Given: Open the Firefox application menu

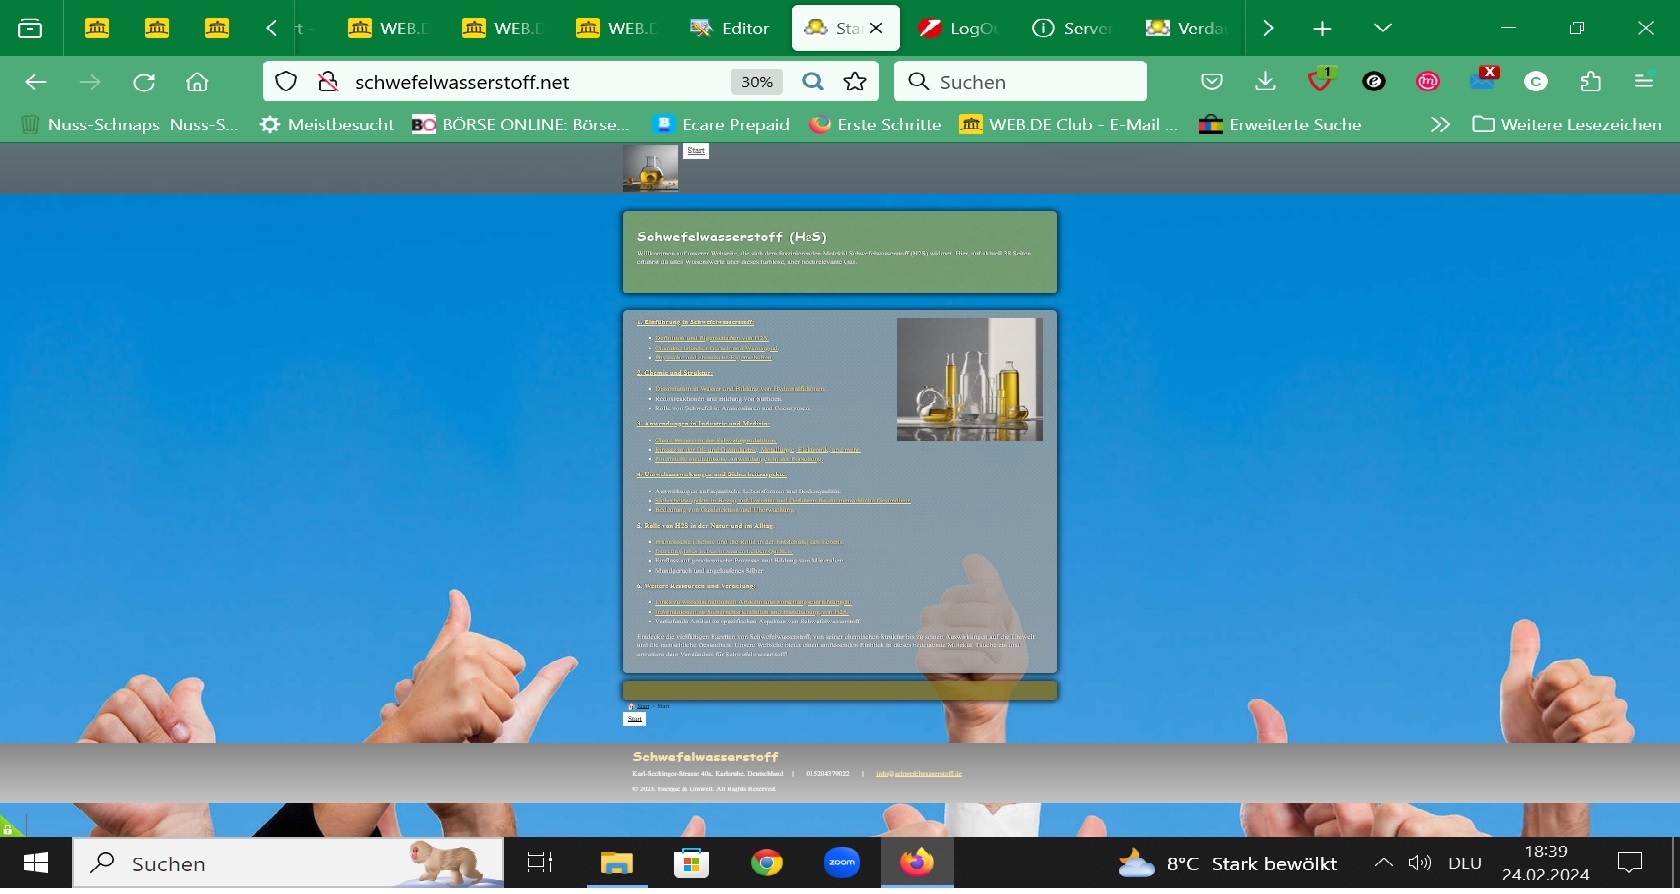Looking at the screenshot, I should click(x=1644, y=82).
